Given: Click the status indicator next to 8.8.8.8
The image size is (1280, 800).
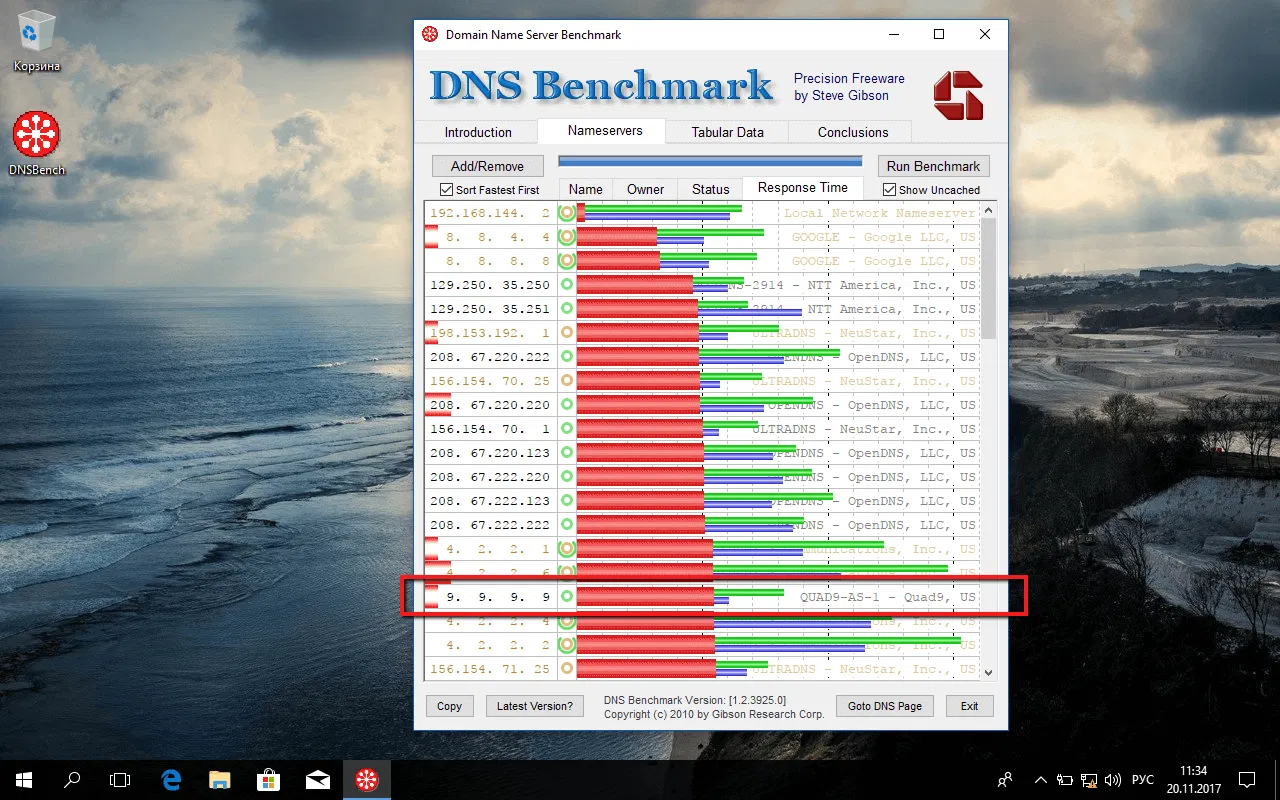Looking at the screenshot, I should coord(566,260).
